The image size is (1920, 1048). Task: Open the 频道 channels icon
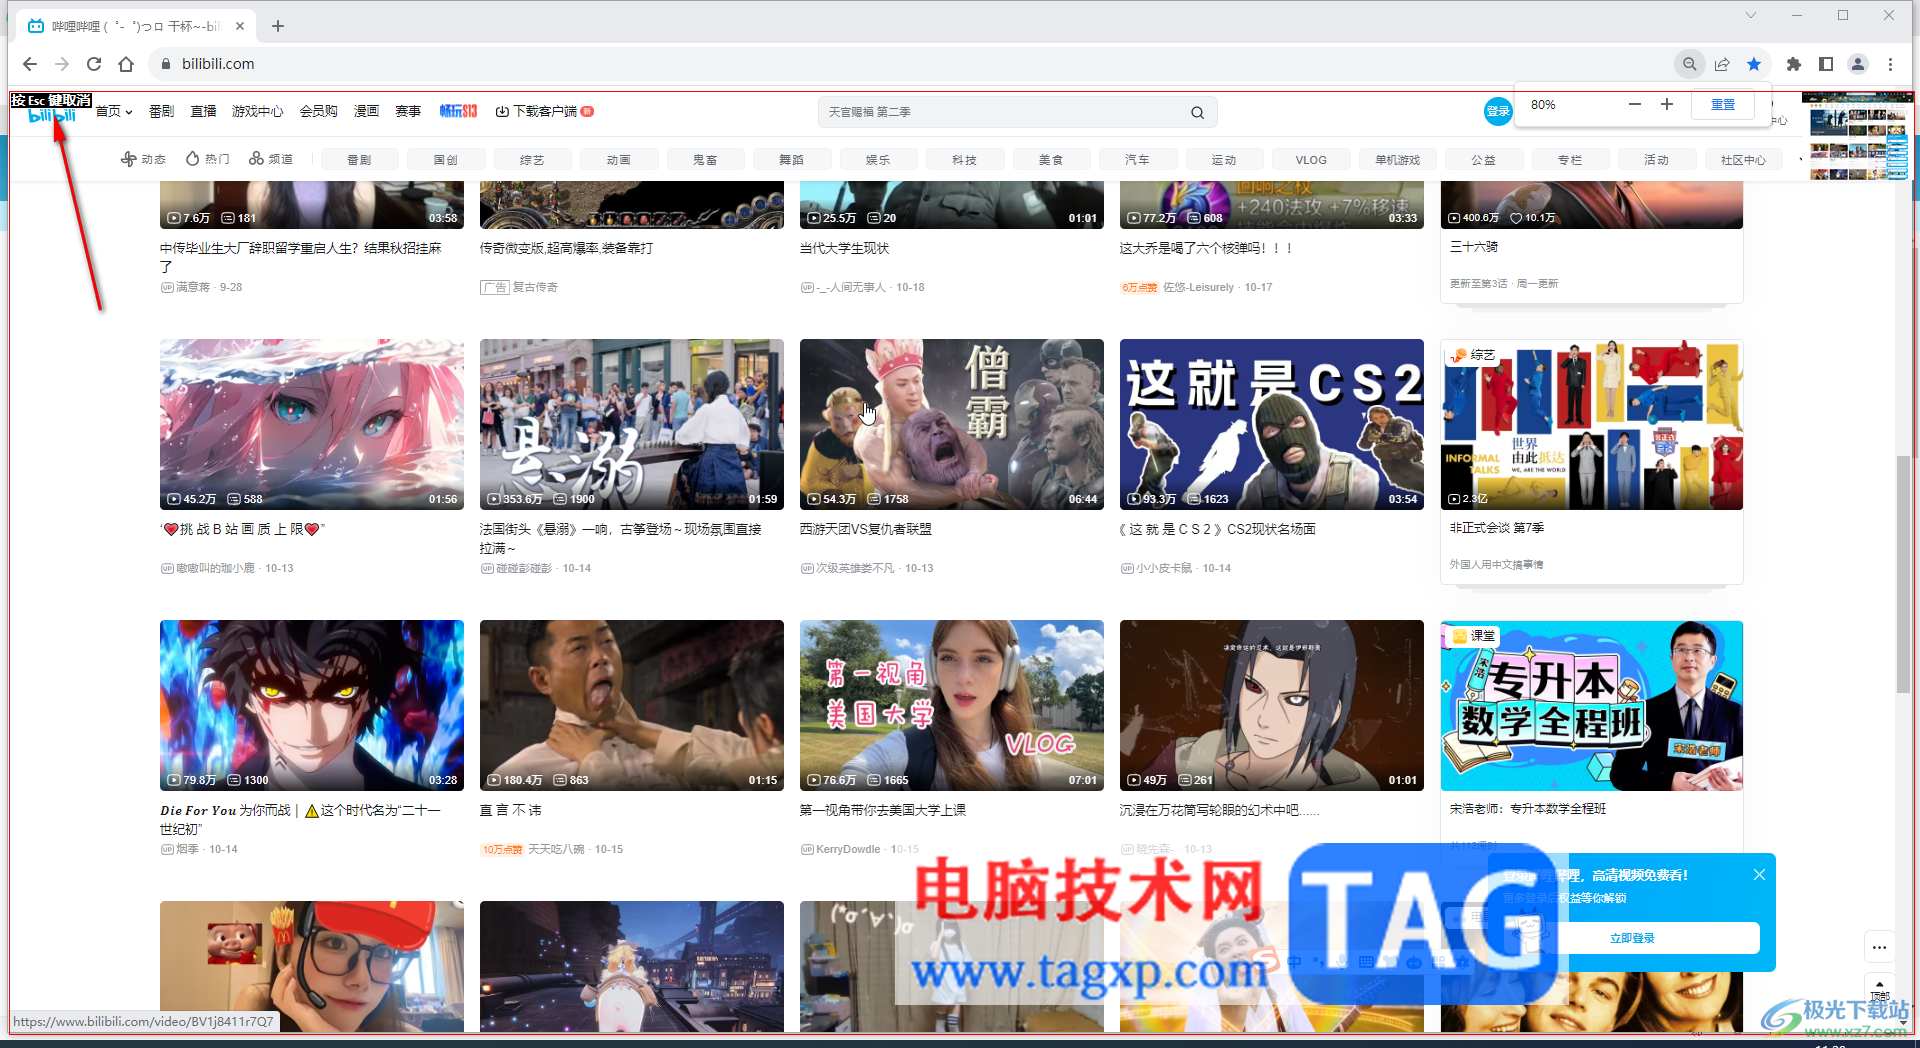(x=257, y=159)
